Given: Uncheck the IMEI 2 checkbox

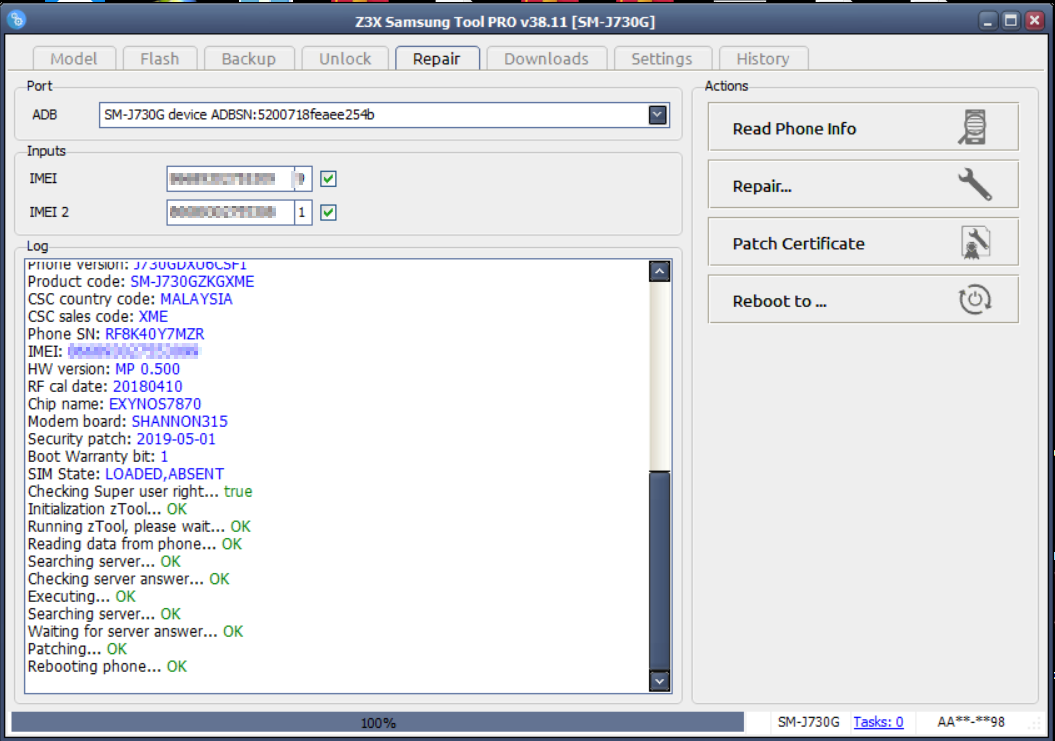Looking at the screenshot, I should point(328,213).
